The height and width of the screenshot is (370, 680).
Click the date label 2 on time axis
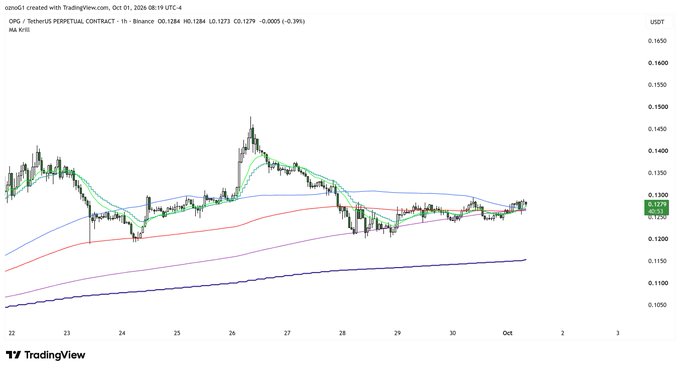562,333
